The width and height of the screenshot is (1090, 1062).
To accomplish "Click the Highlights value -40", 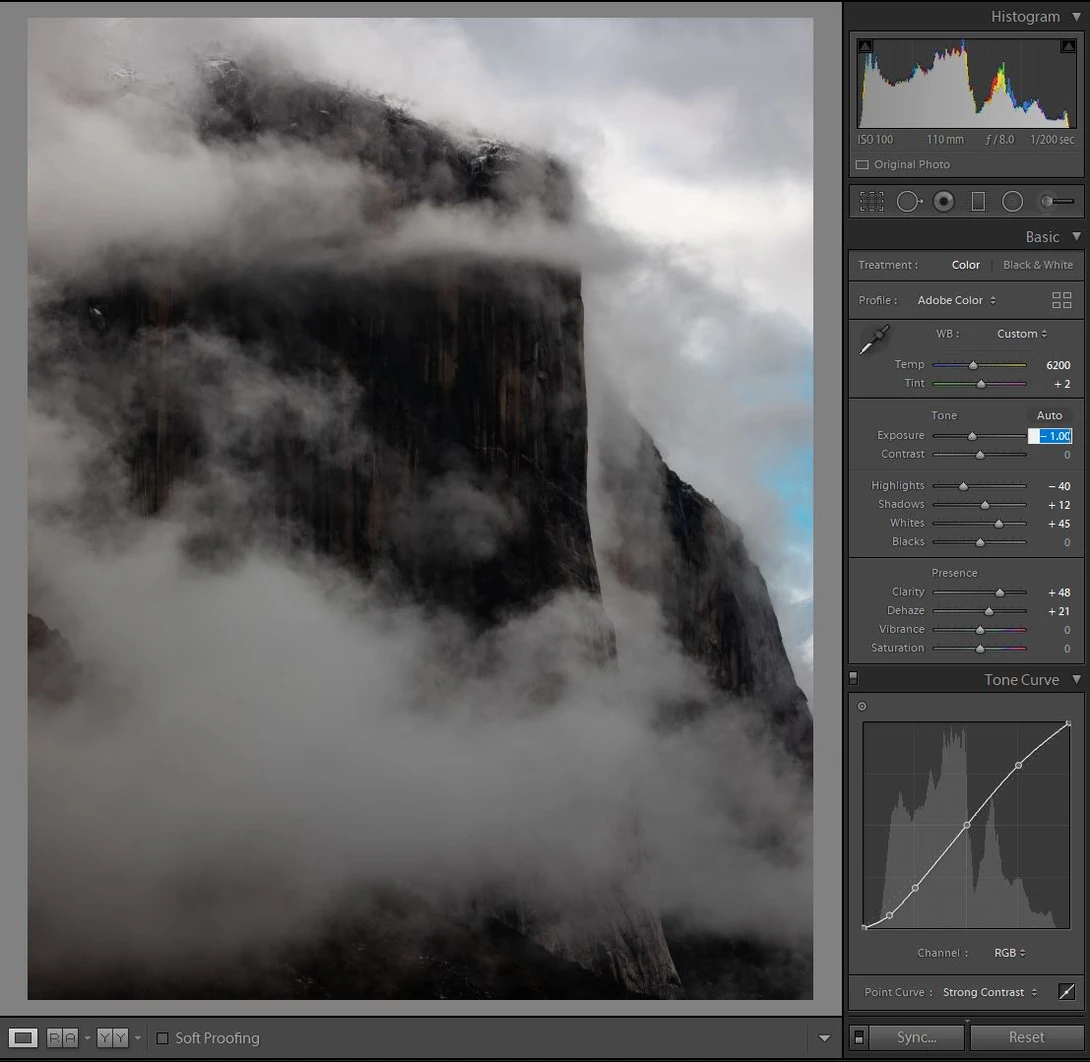I will click(1059, 486).
